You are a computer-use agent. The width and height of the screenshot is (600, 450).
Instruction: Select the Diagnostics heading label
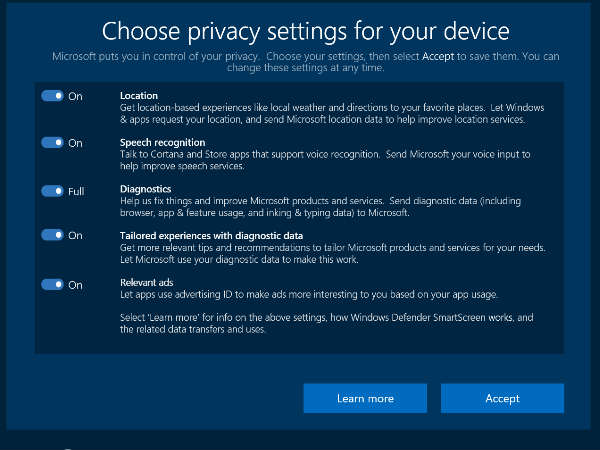[146, 188]
